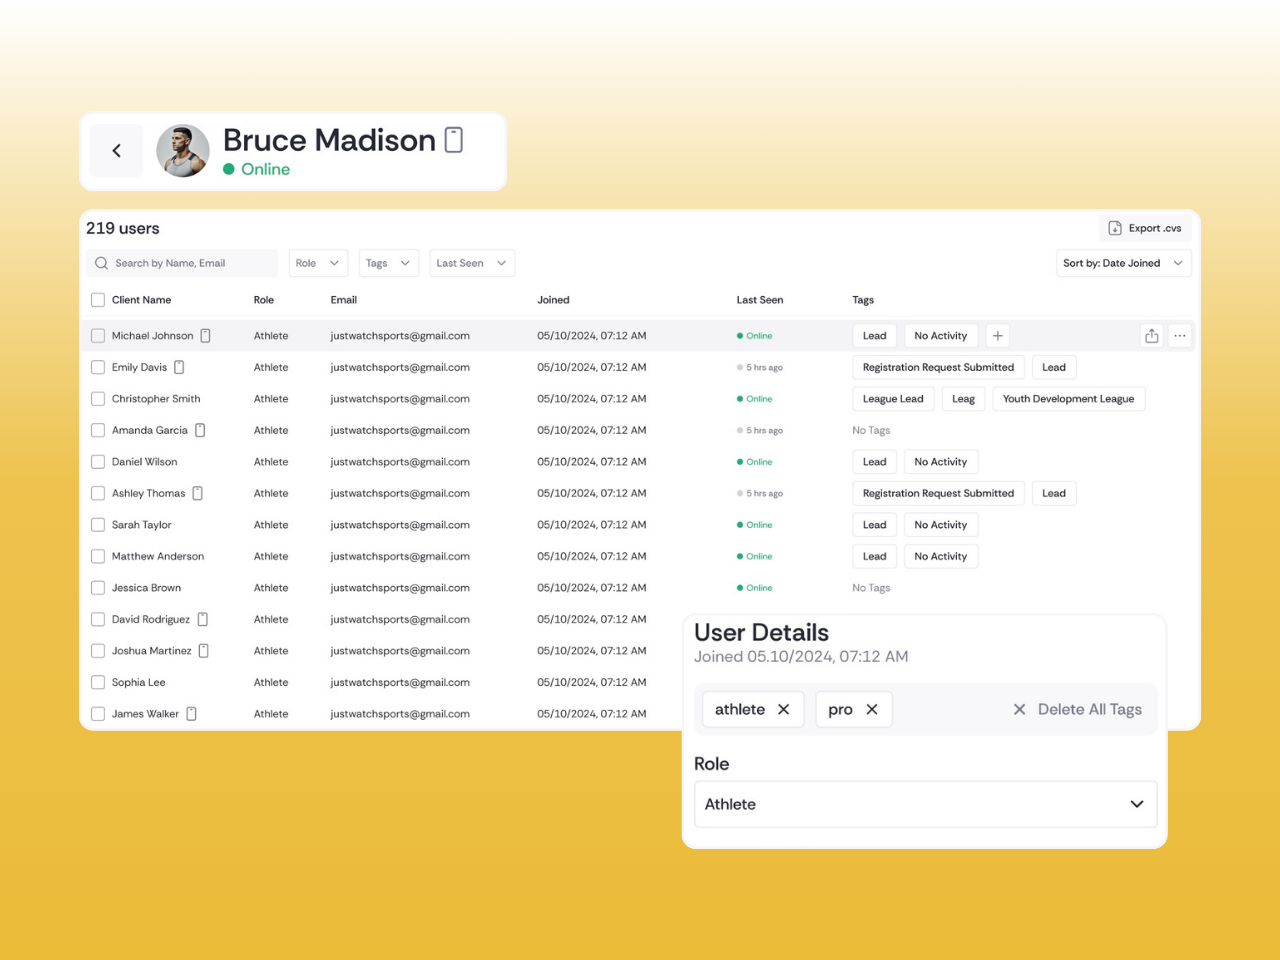Open the Sort by: Date Joined selector
This screenshot has width=1280, height=960.
[x=1123, y=263]
